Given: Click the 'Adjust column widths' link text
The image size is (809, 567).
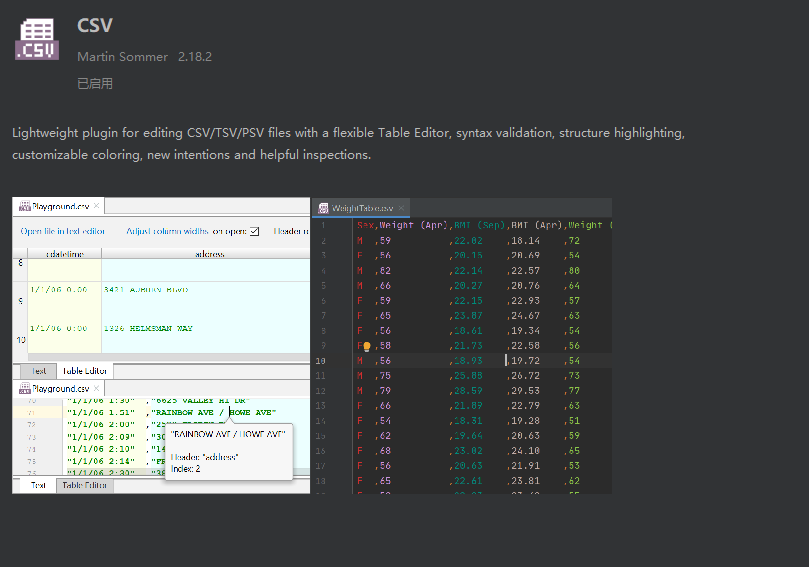Looking at the screenshot, I should [167, 231].
